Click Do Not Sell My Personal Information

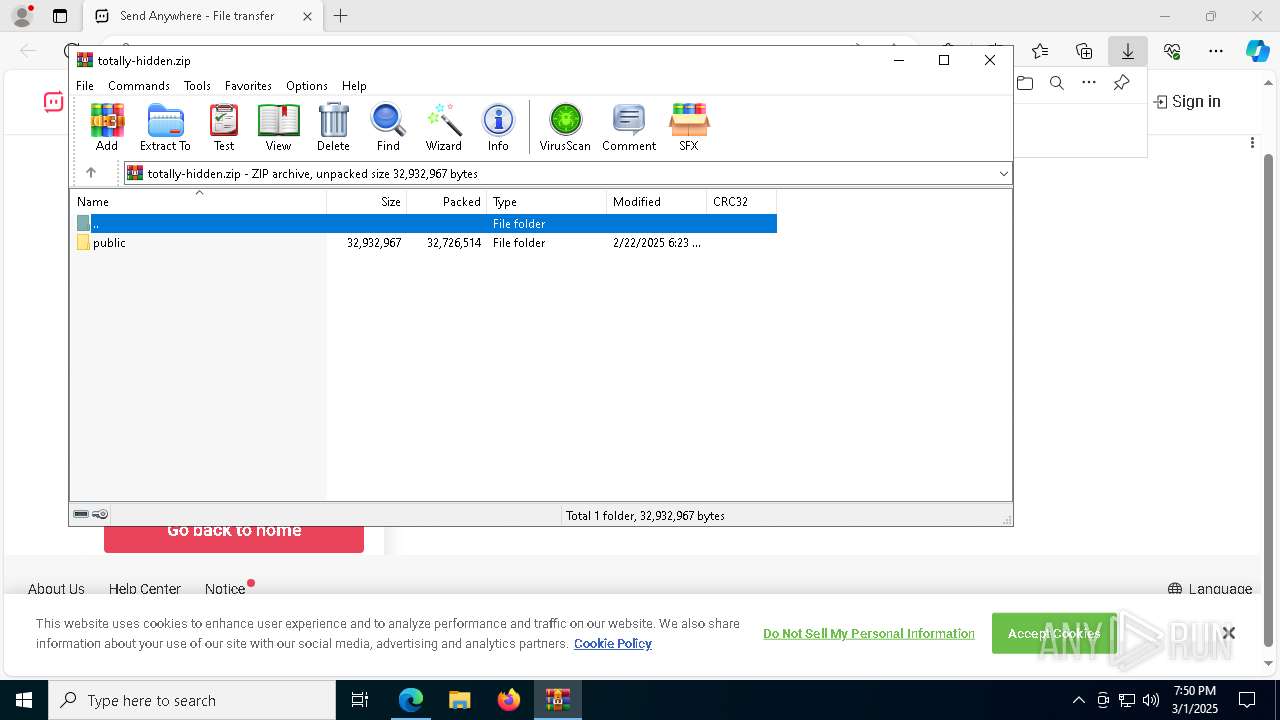[x=869, y=634]
